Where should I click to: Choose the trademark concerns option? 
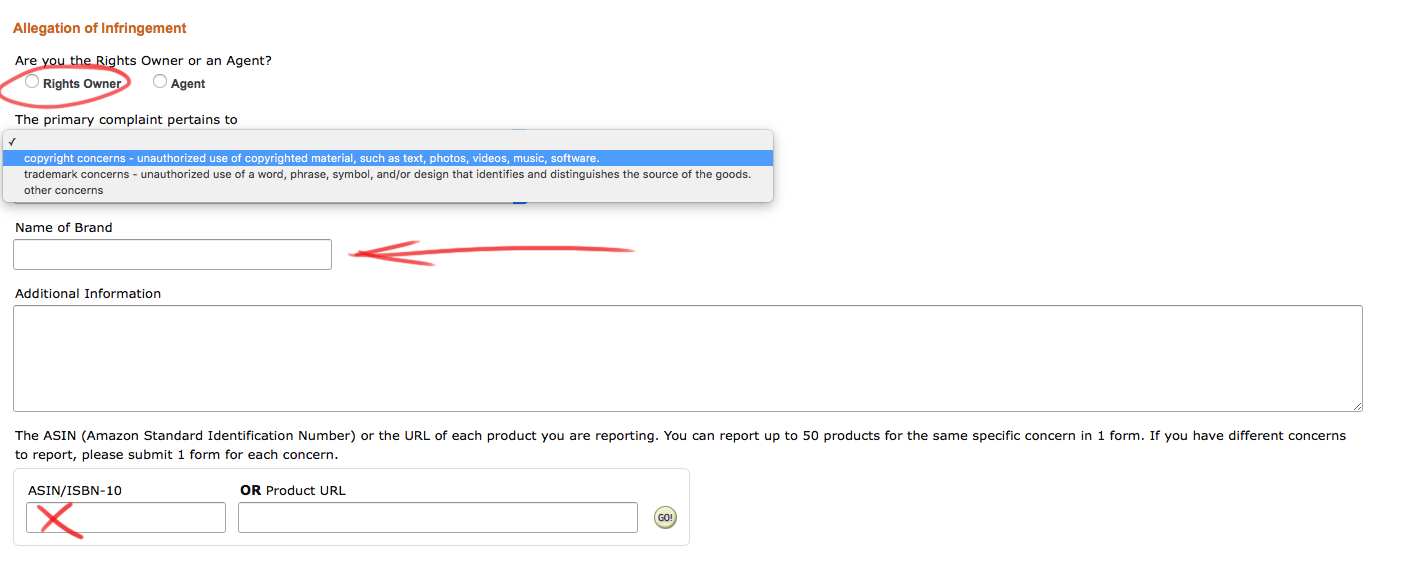coord(388,174)
